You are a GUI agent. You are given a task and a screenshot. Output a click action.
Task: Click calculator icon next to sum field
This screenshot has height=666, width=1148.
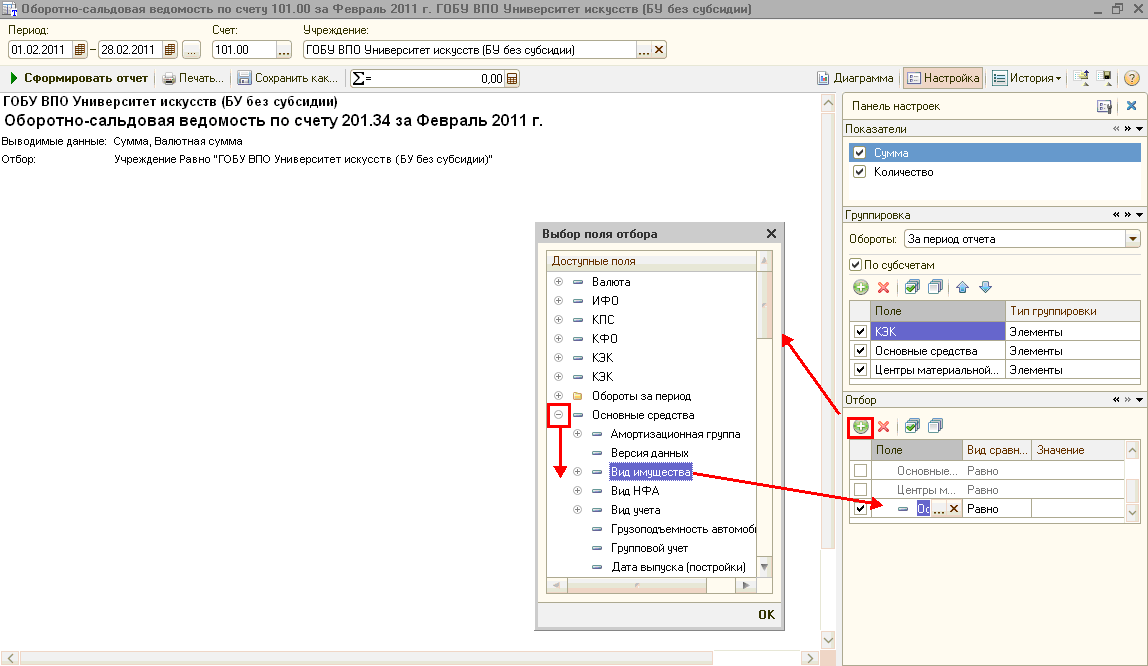click(512, 78)
